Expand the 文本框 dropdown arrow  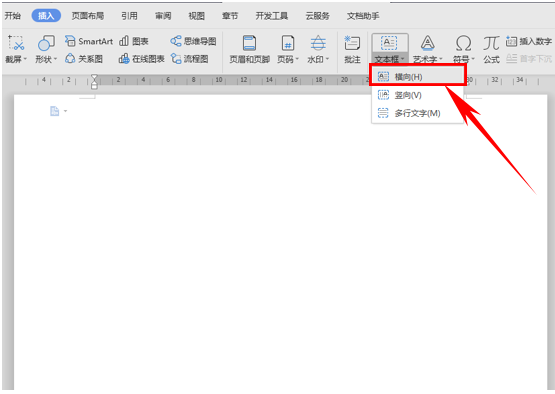(403, 59)
